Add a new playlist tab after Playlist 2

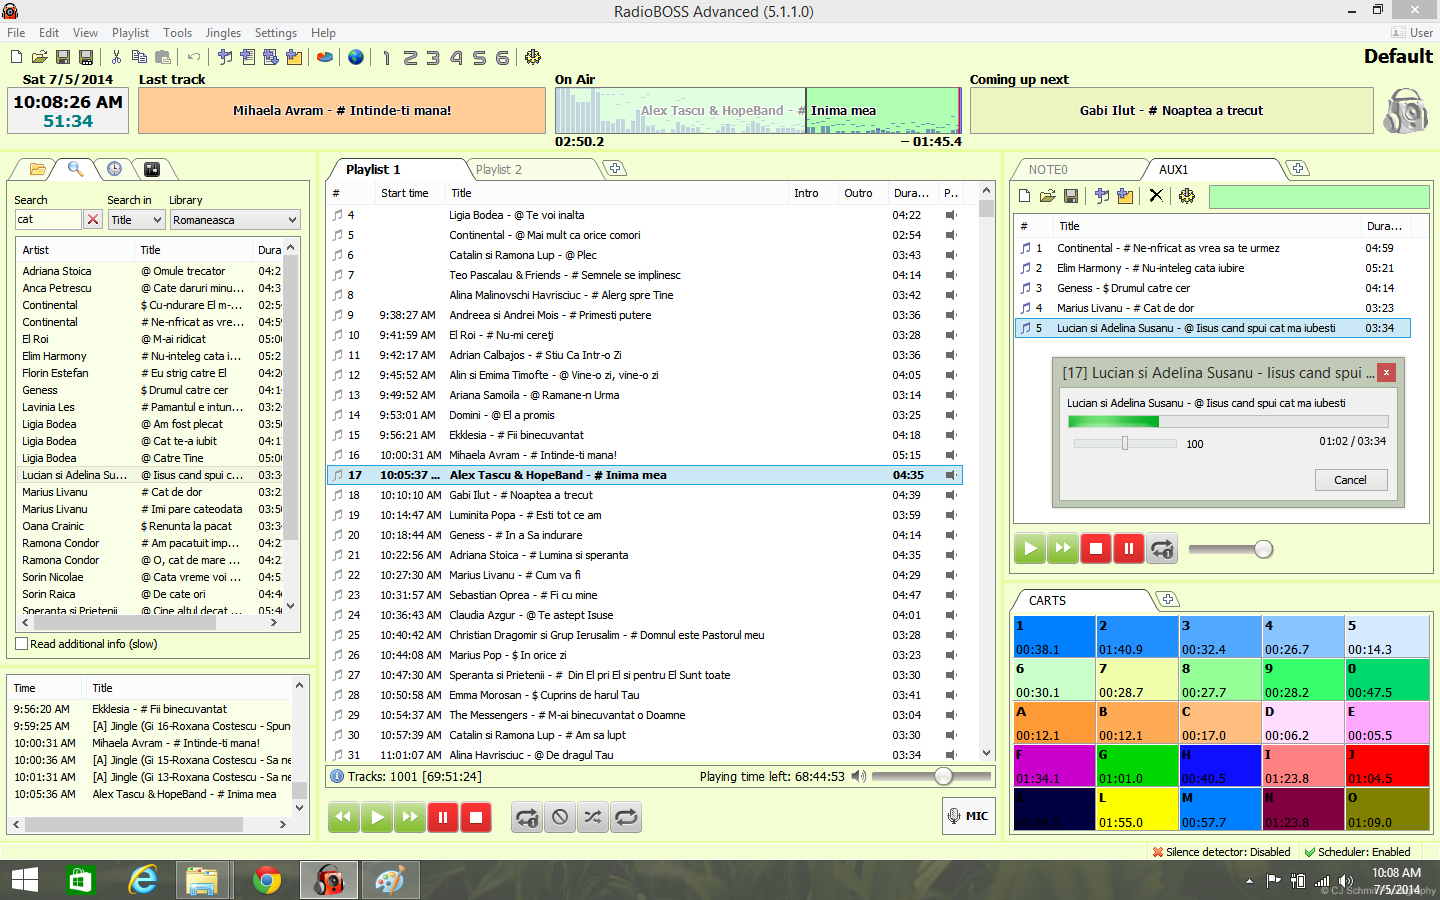[616, 168]
